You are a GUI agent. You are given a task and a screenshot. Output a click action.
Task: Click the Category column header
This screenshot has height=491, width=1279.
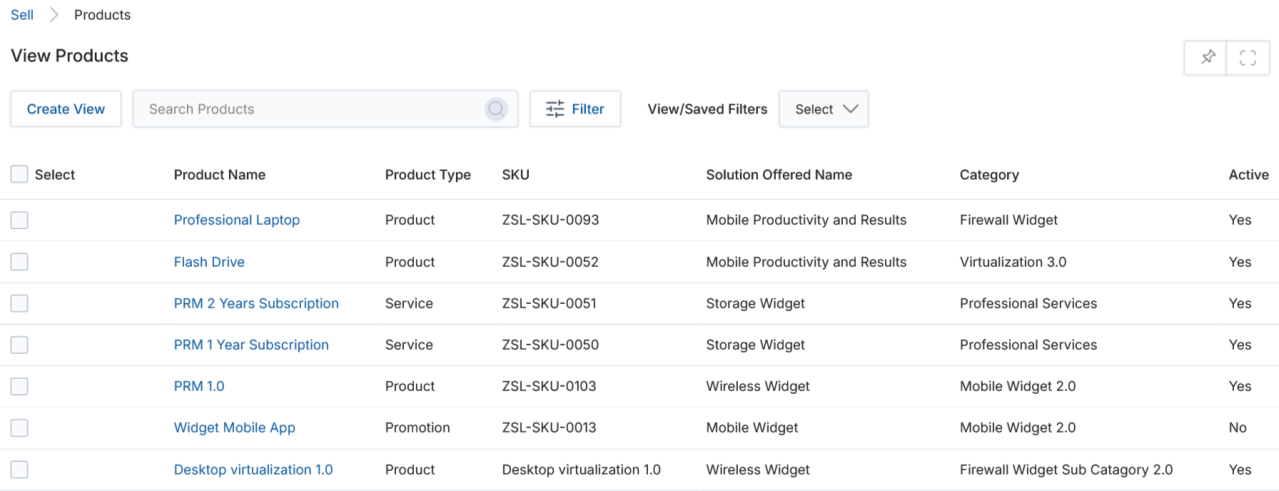click(x=989, y=175)
